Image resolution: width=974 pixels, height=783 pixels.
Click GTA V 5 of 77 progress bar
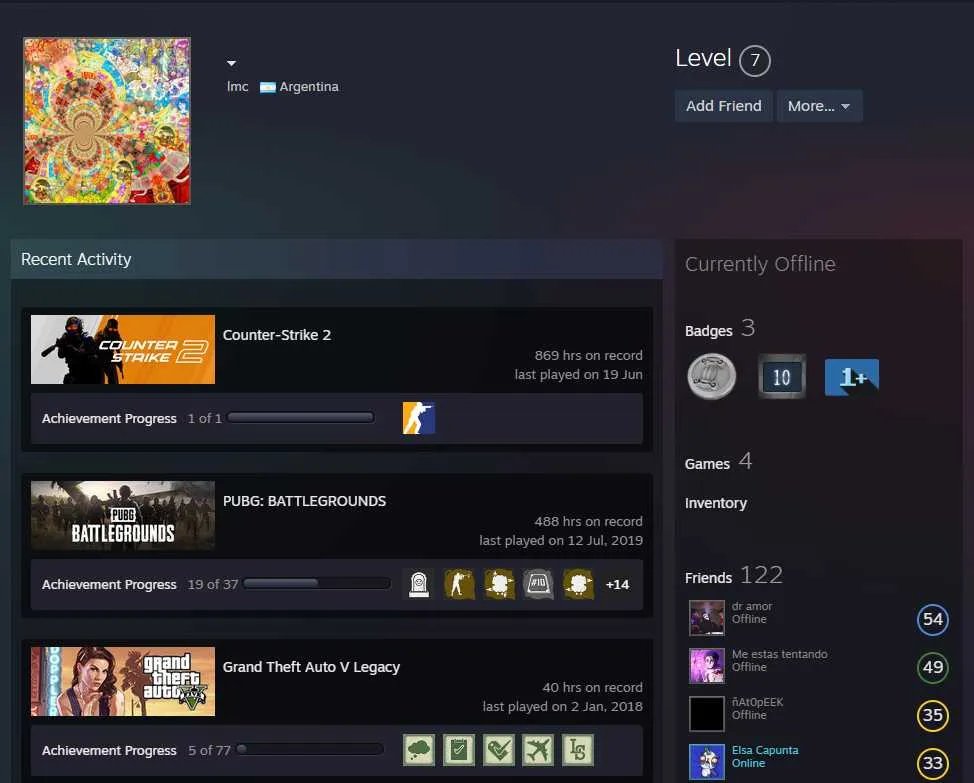310,749
